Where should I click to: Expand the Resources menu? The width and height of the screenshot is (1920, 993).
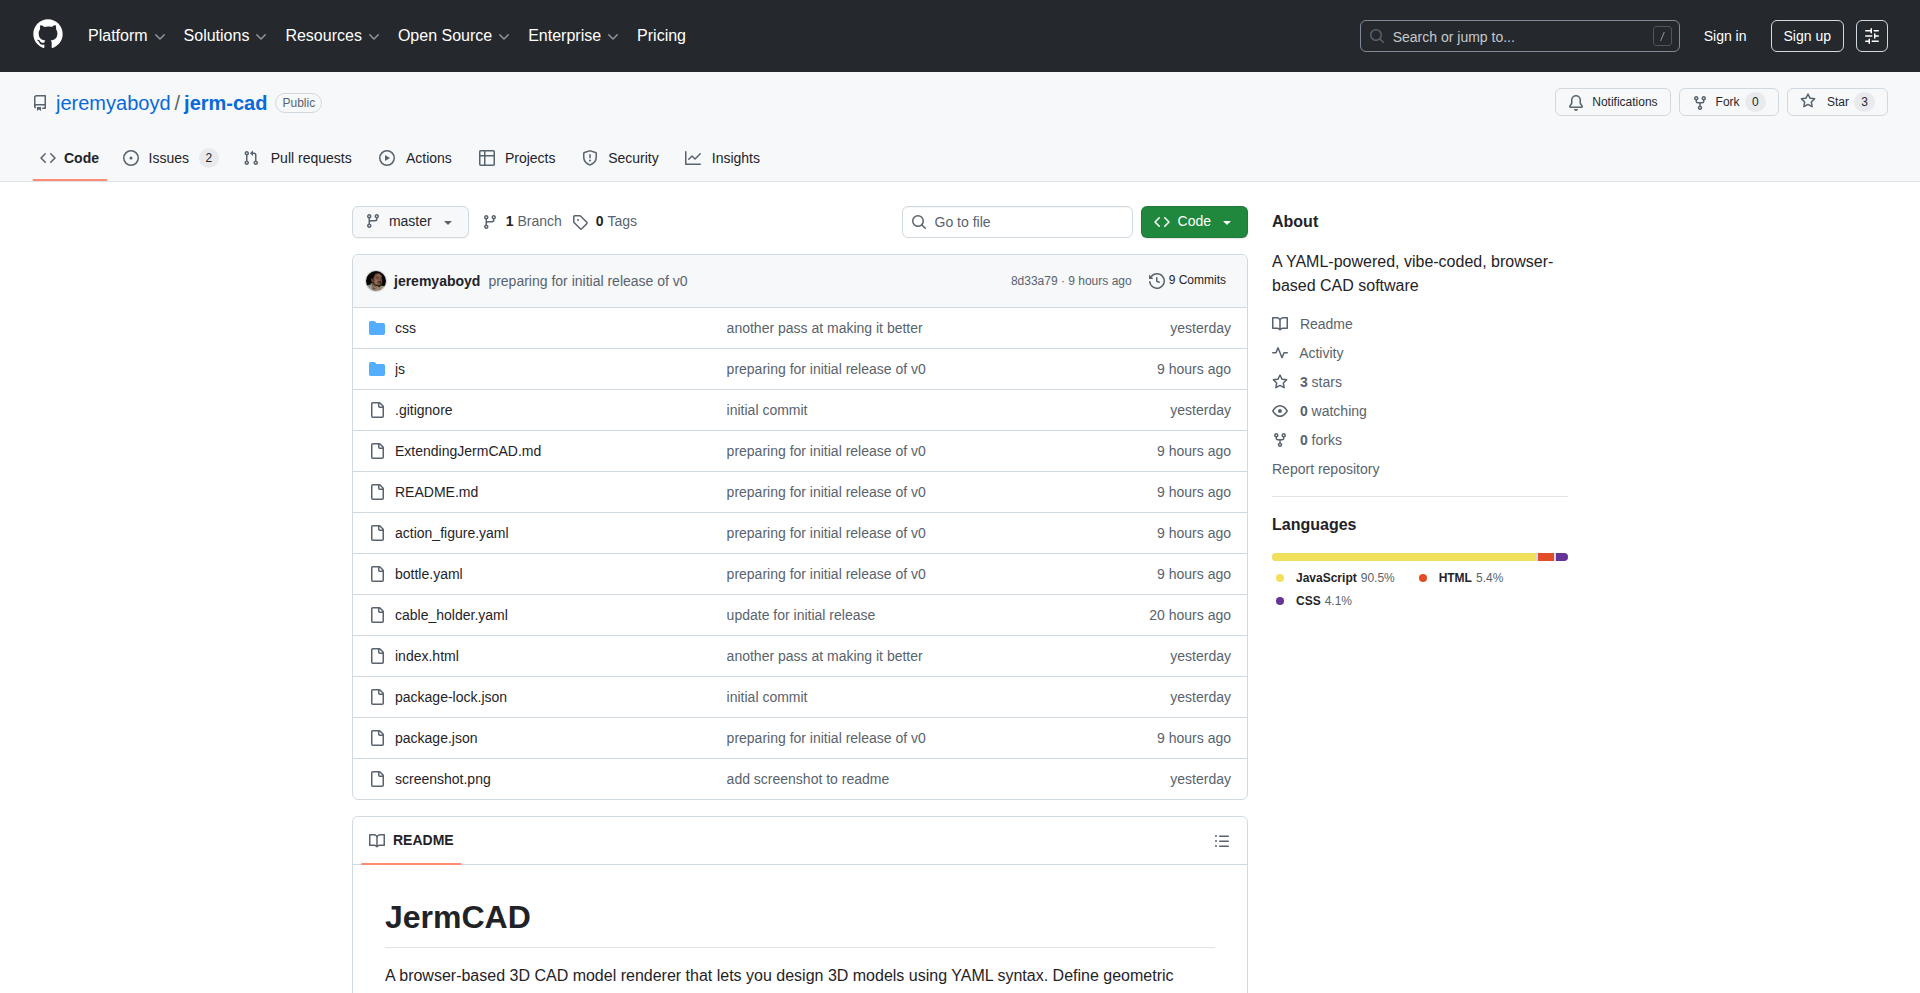click(332, 36)
